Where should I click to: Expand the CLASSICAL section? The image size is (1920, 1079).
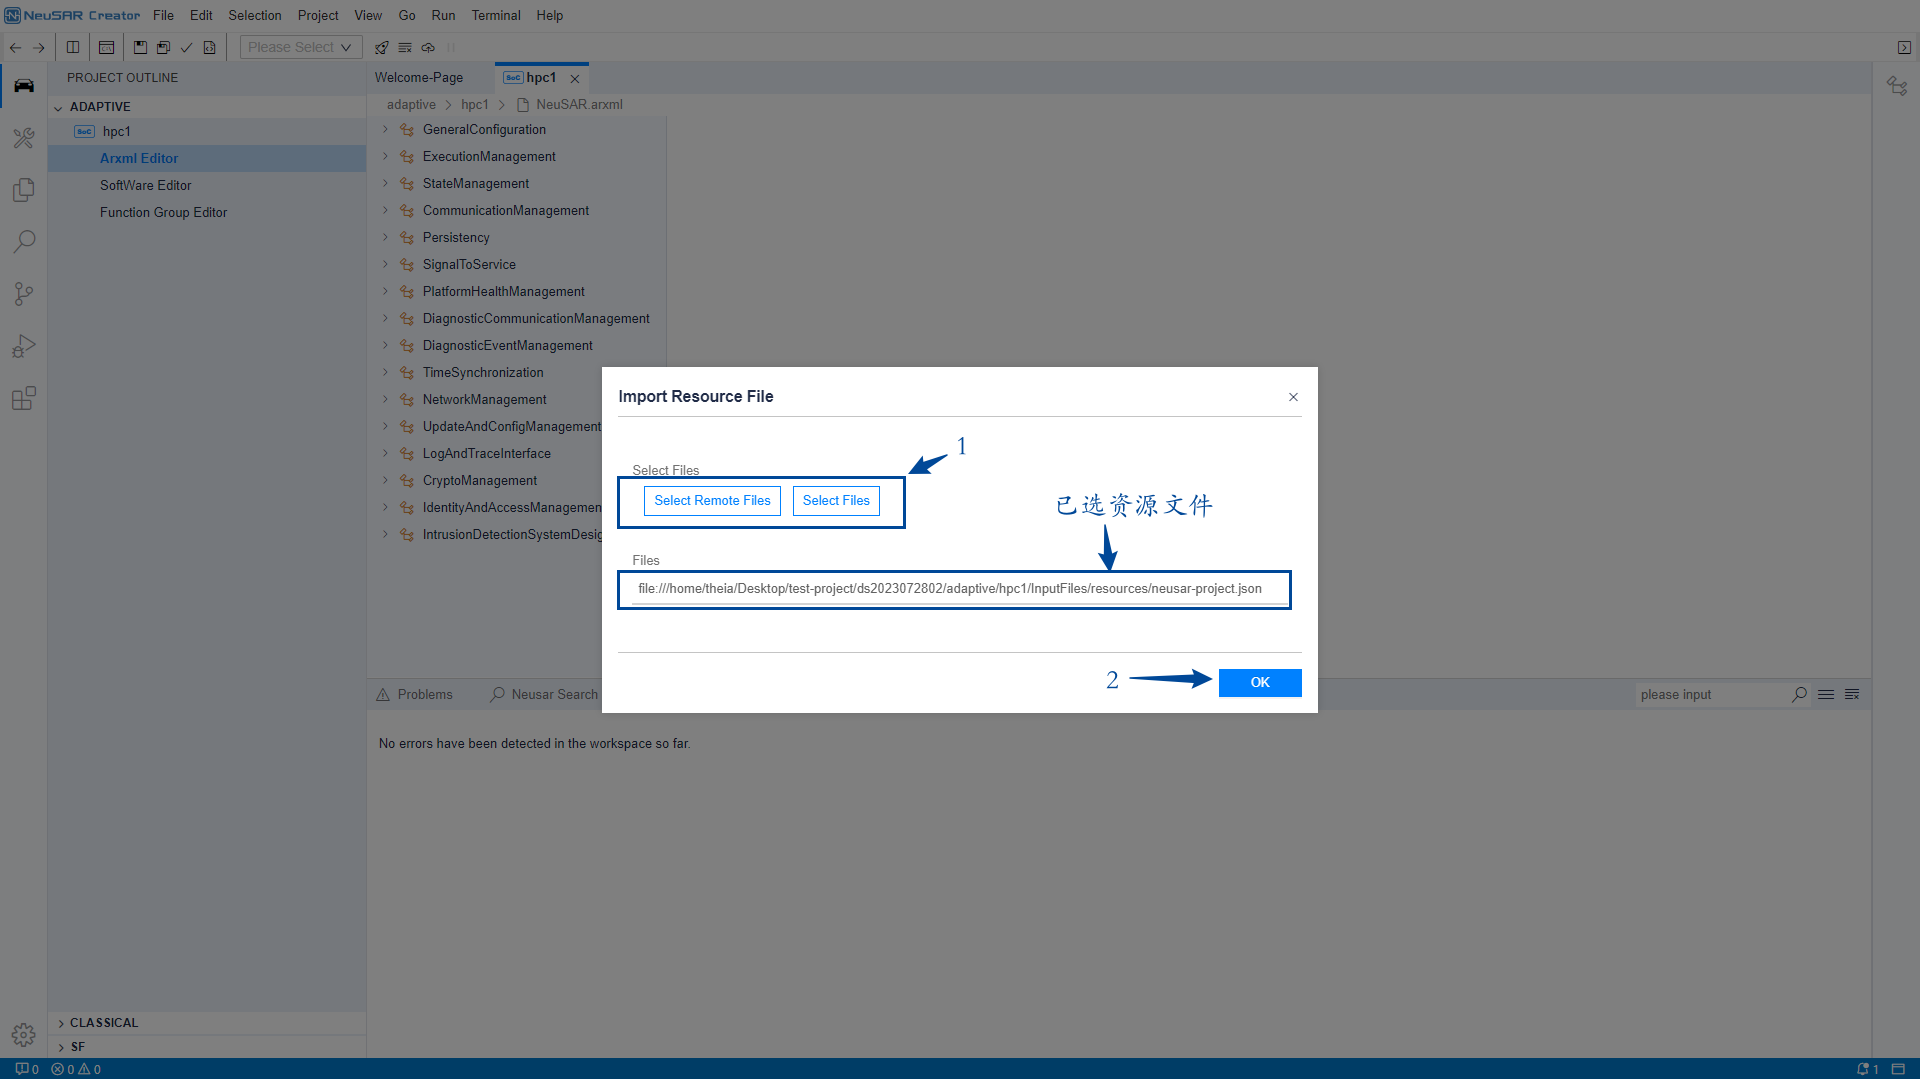(x=104, y=1023)
